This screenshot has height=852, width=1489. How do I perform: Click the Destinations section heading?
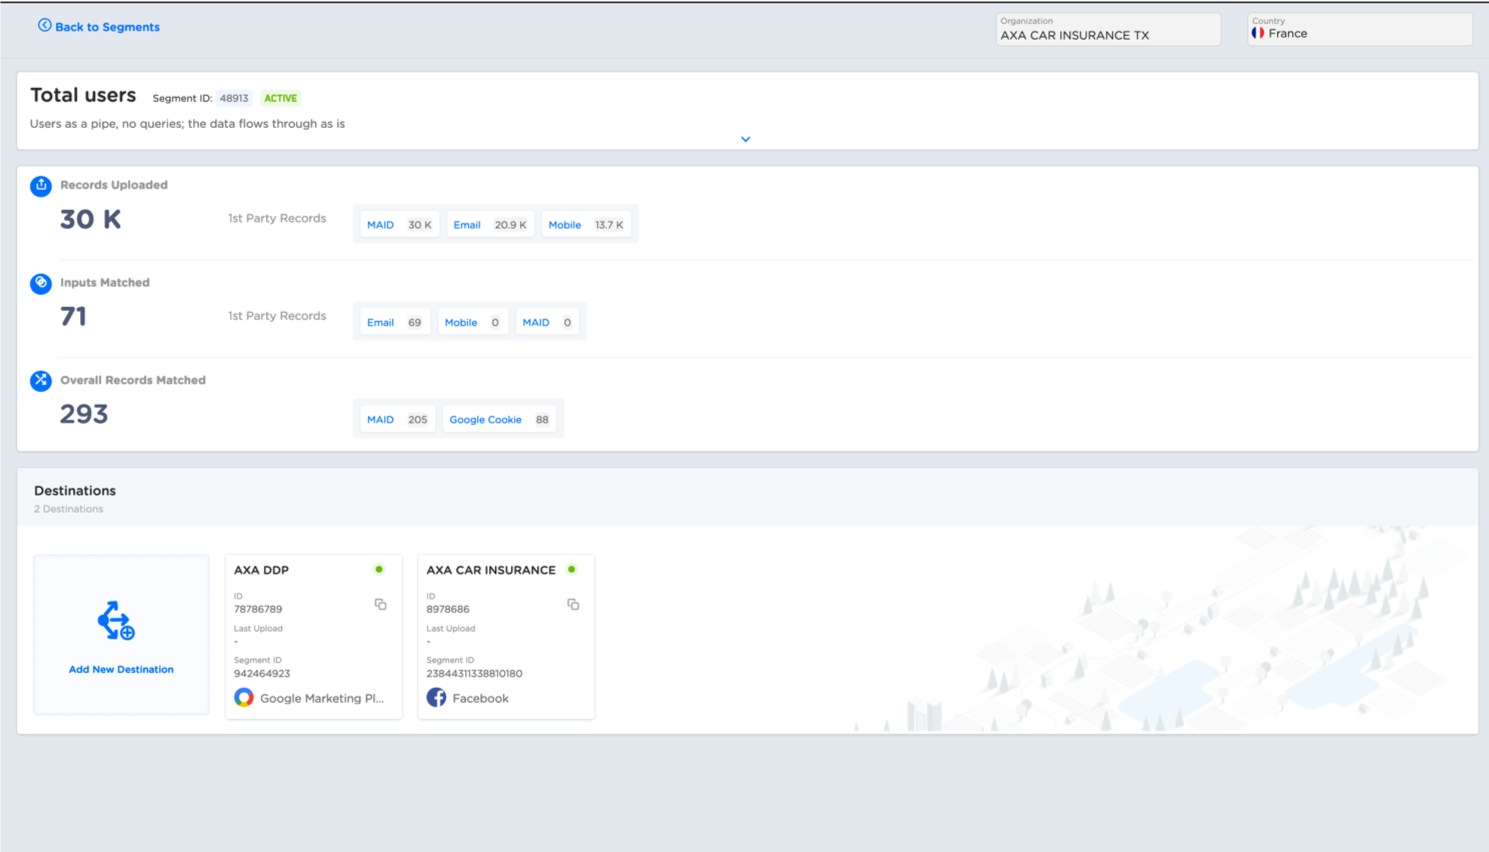[x=75, y=491]
